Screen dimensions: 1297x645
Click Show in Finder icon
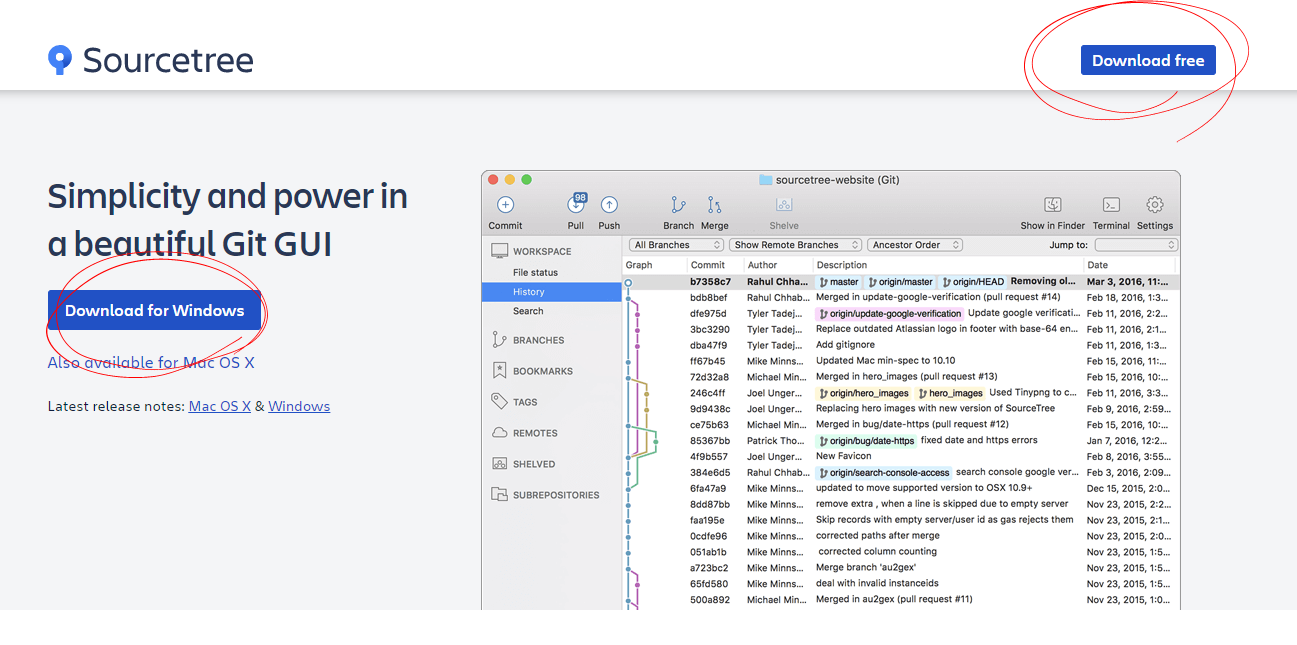(1053, 205)
